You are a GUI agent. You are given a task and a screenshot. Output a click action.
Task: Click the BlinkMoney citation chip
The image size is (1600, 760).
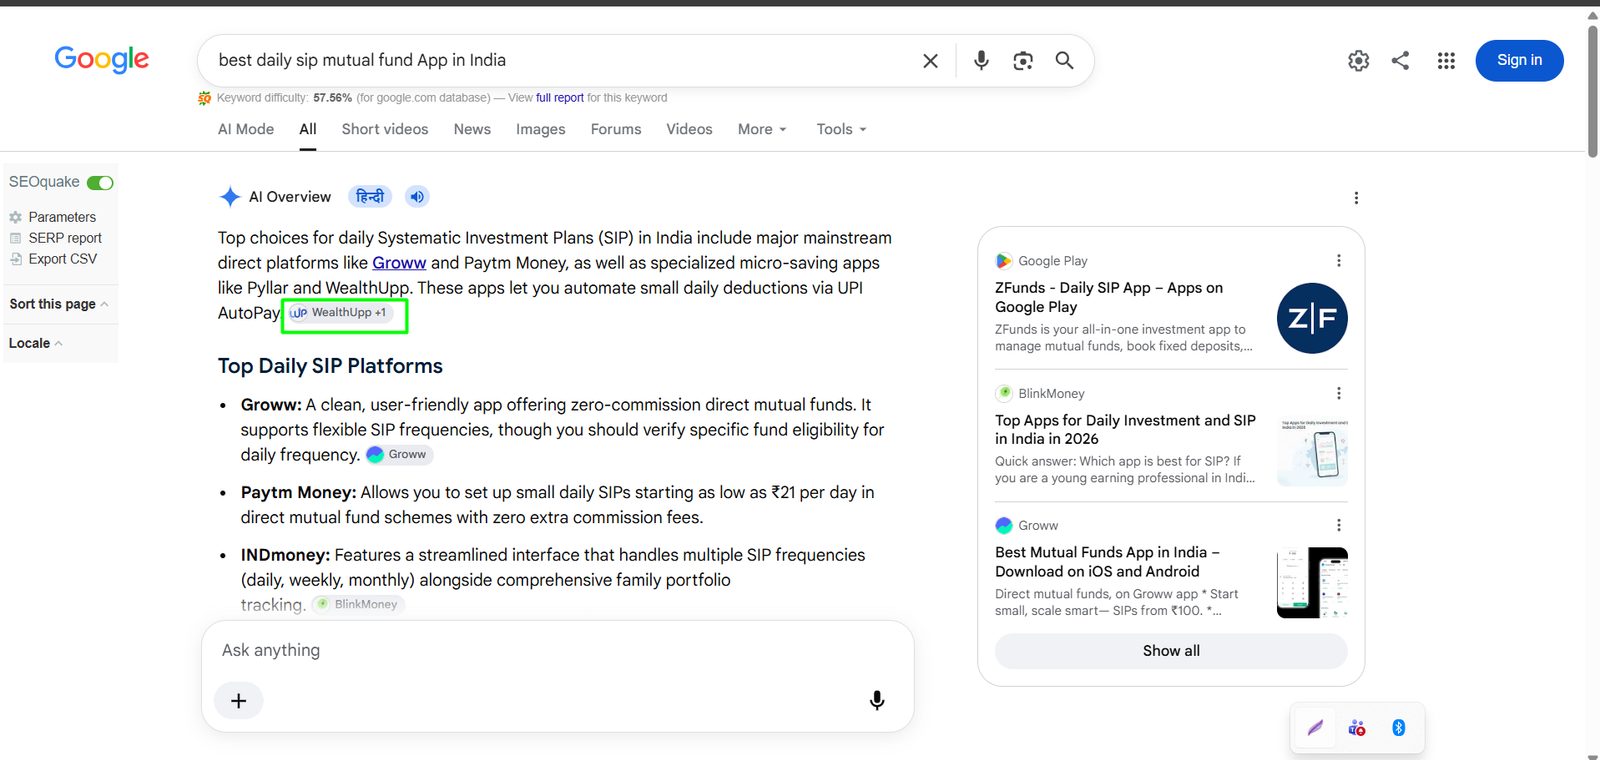pos(358,605)
